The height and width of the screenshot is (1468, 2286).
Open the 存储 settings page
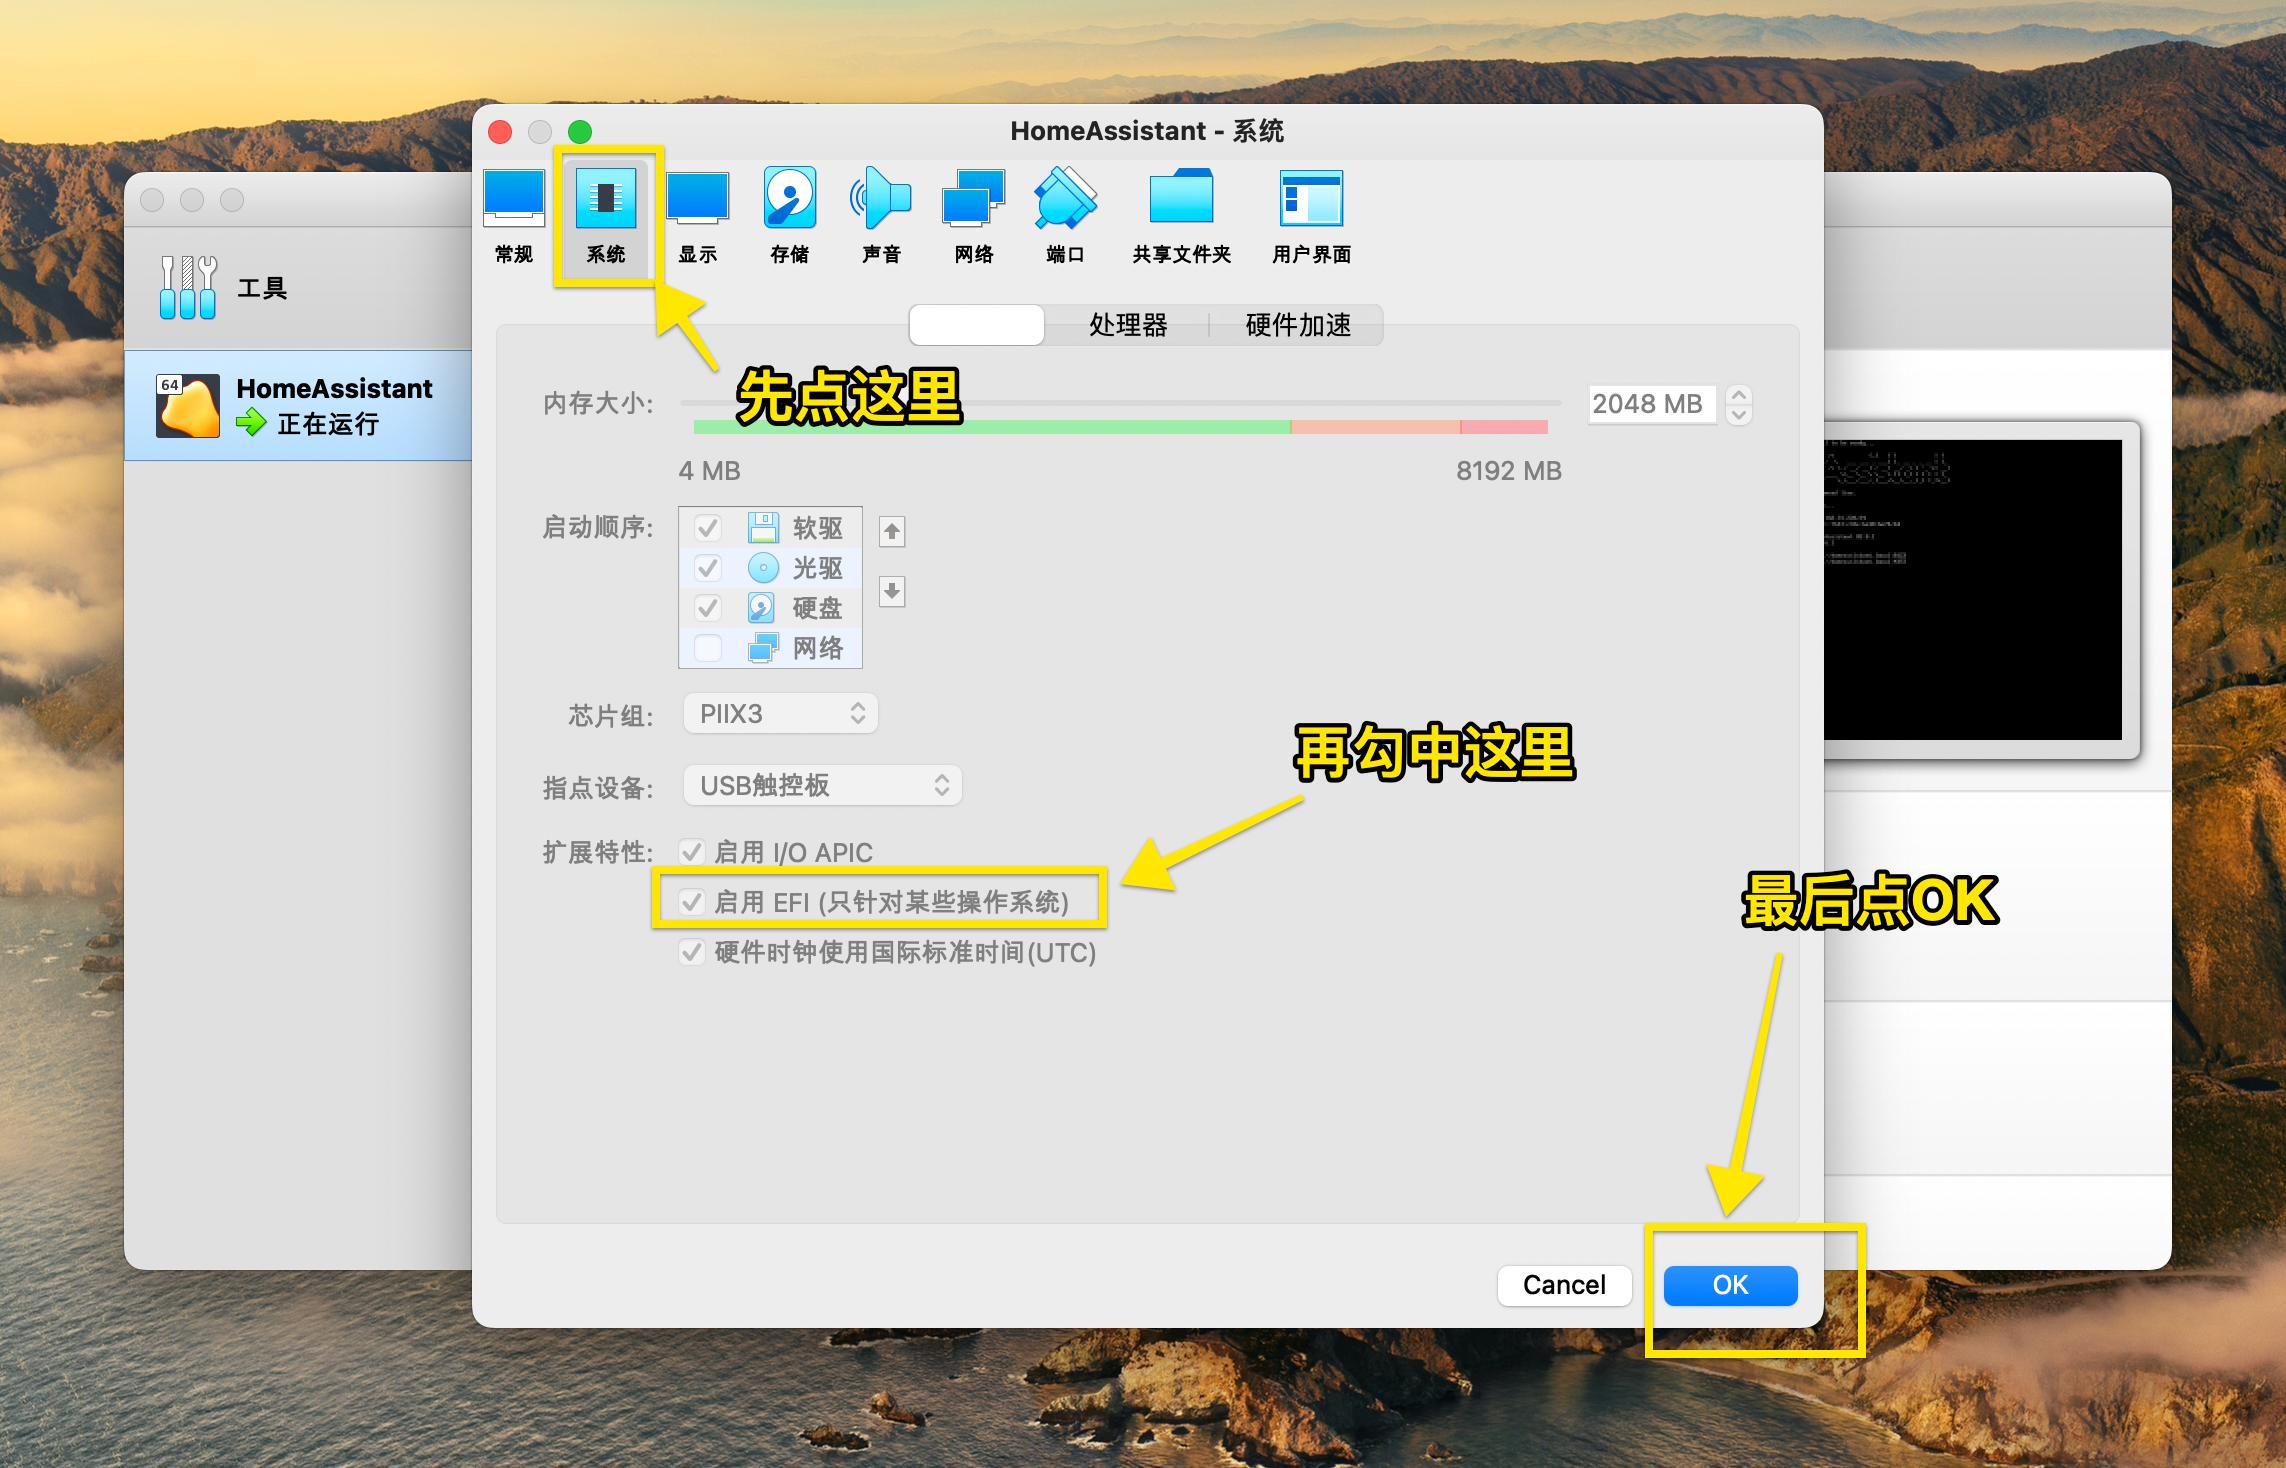(x=789, y=215)
